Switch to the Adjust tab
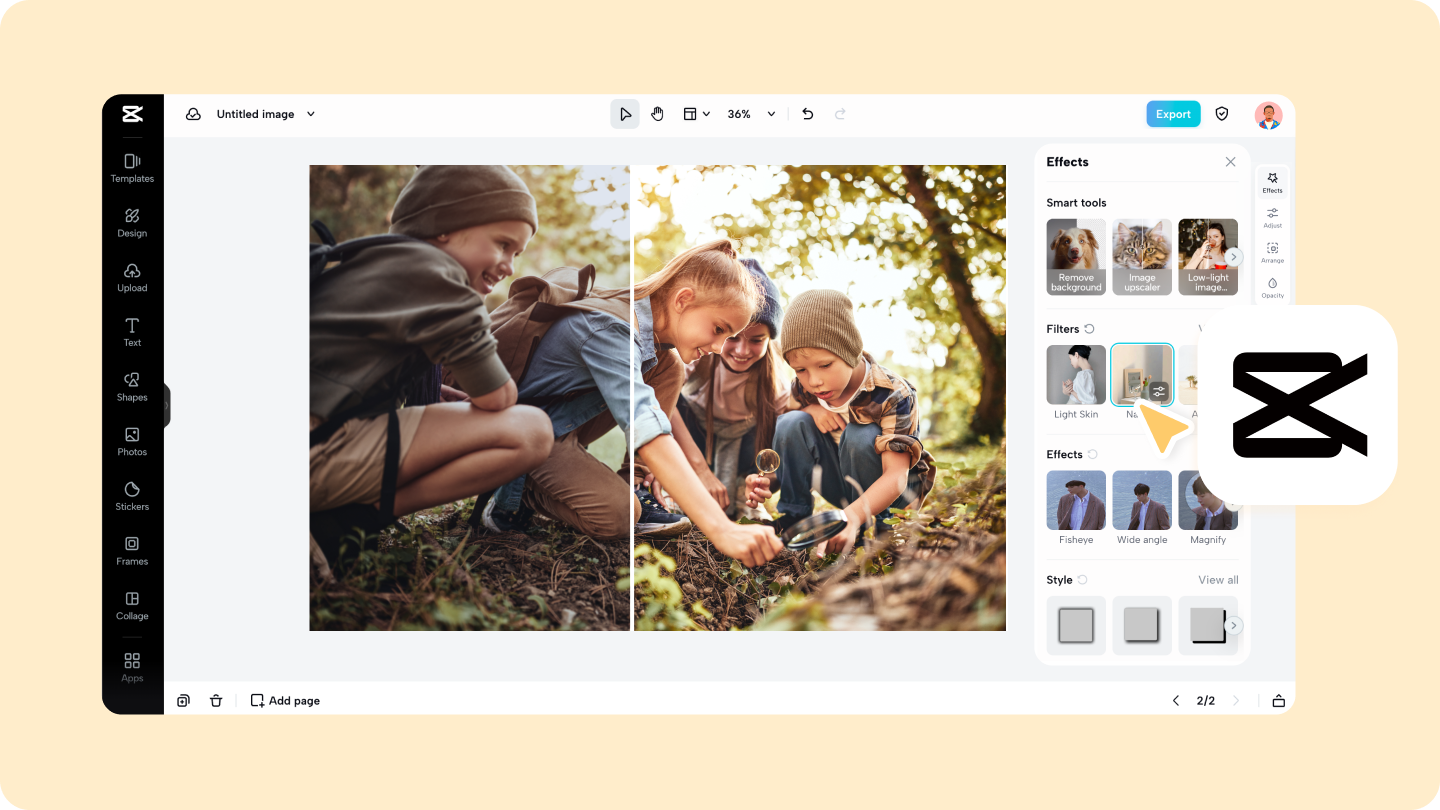This screenshot has height=810, width=1440. point(1272,217)
